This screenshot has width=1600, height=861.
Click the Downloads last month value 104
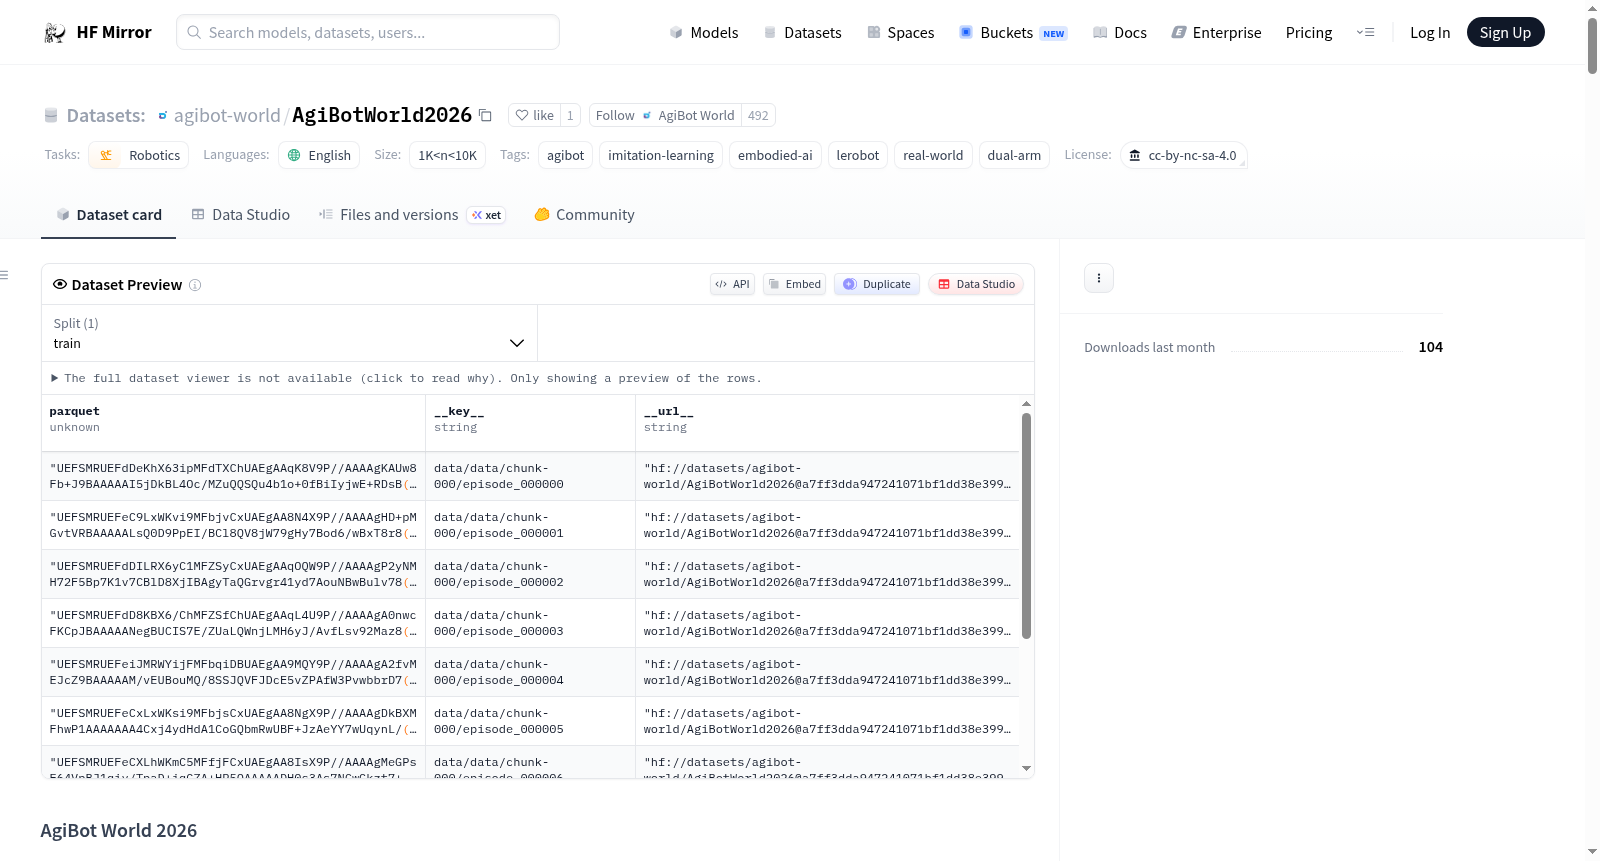tap(1431, 347)
